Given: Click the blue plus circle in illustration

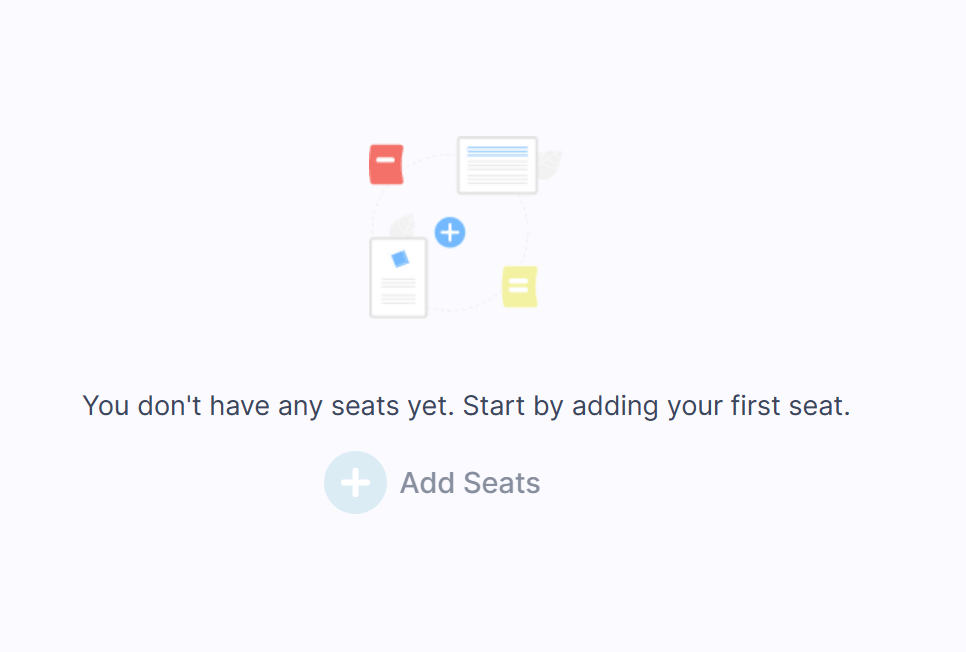Looking at the screenshot, I should [x=450, y=232].
